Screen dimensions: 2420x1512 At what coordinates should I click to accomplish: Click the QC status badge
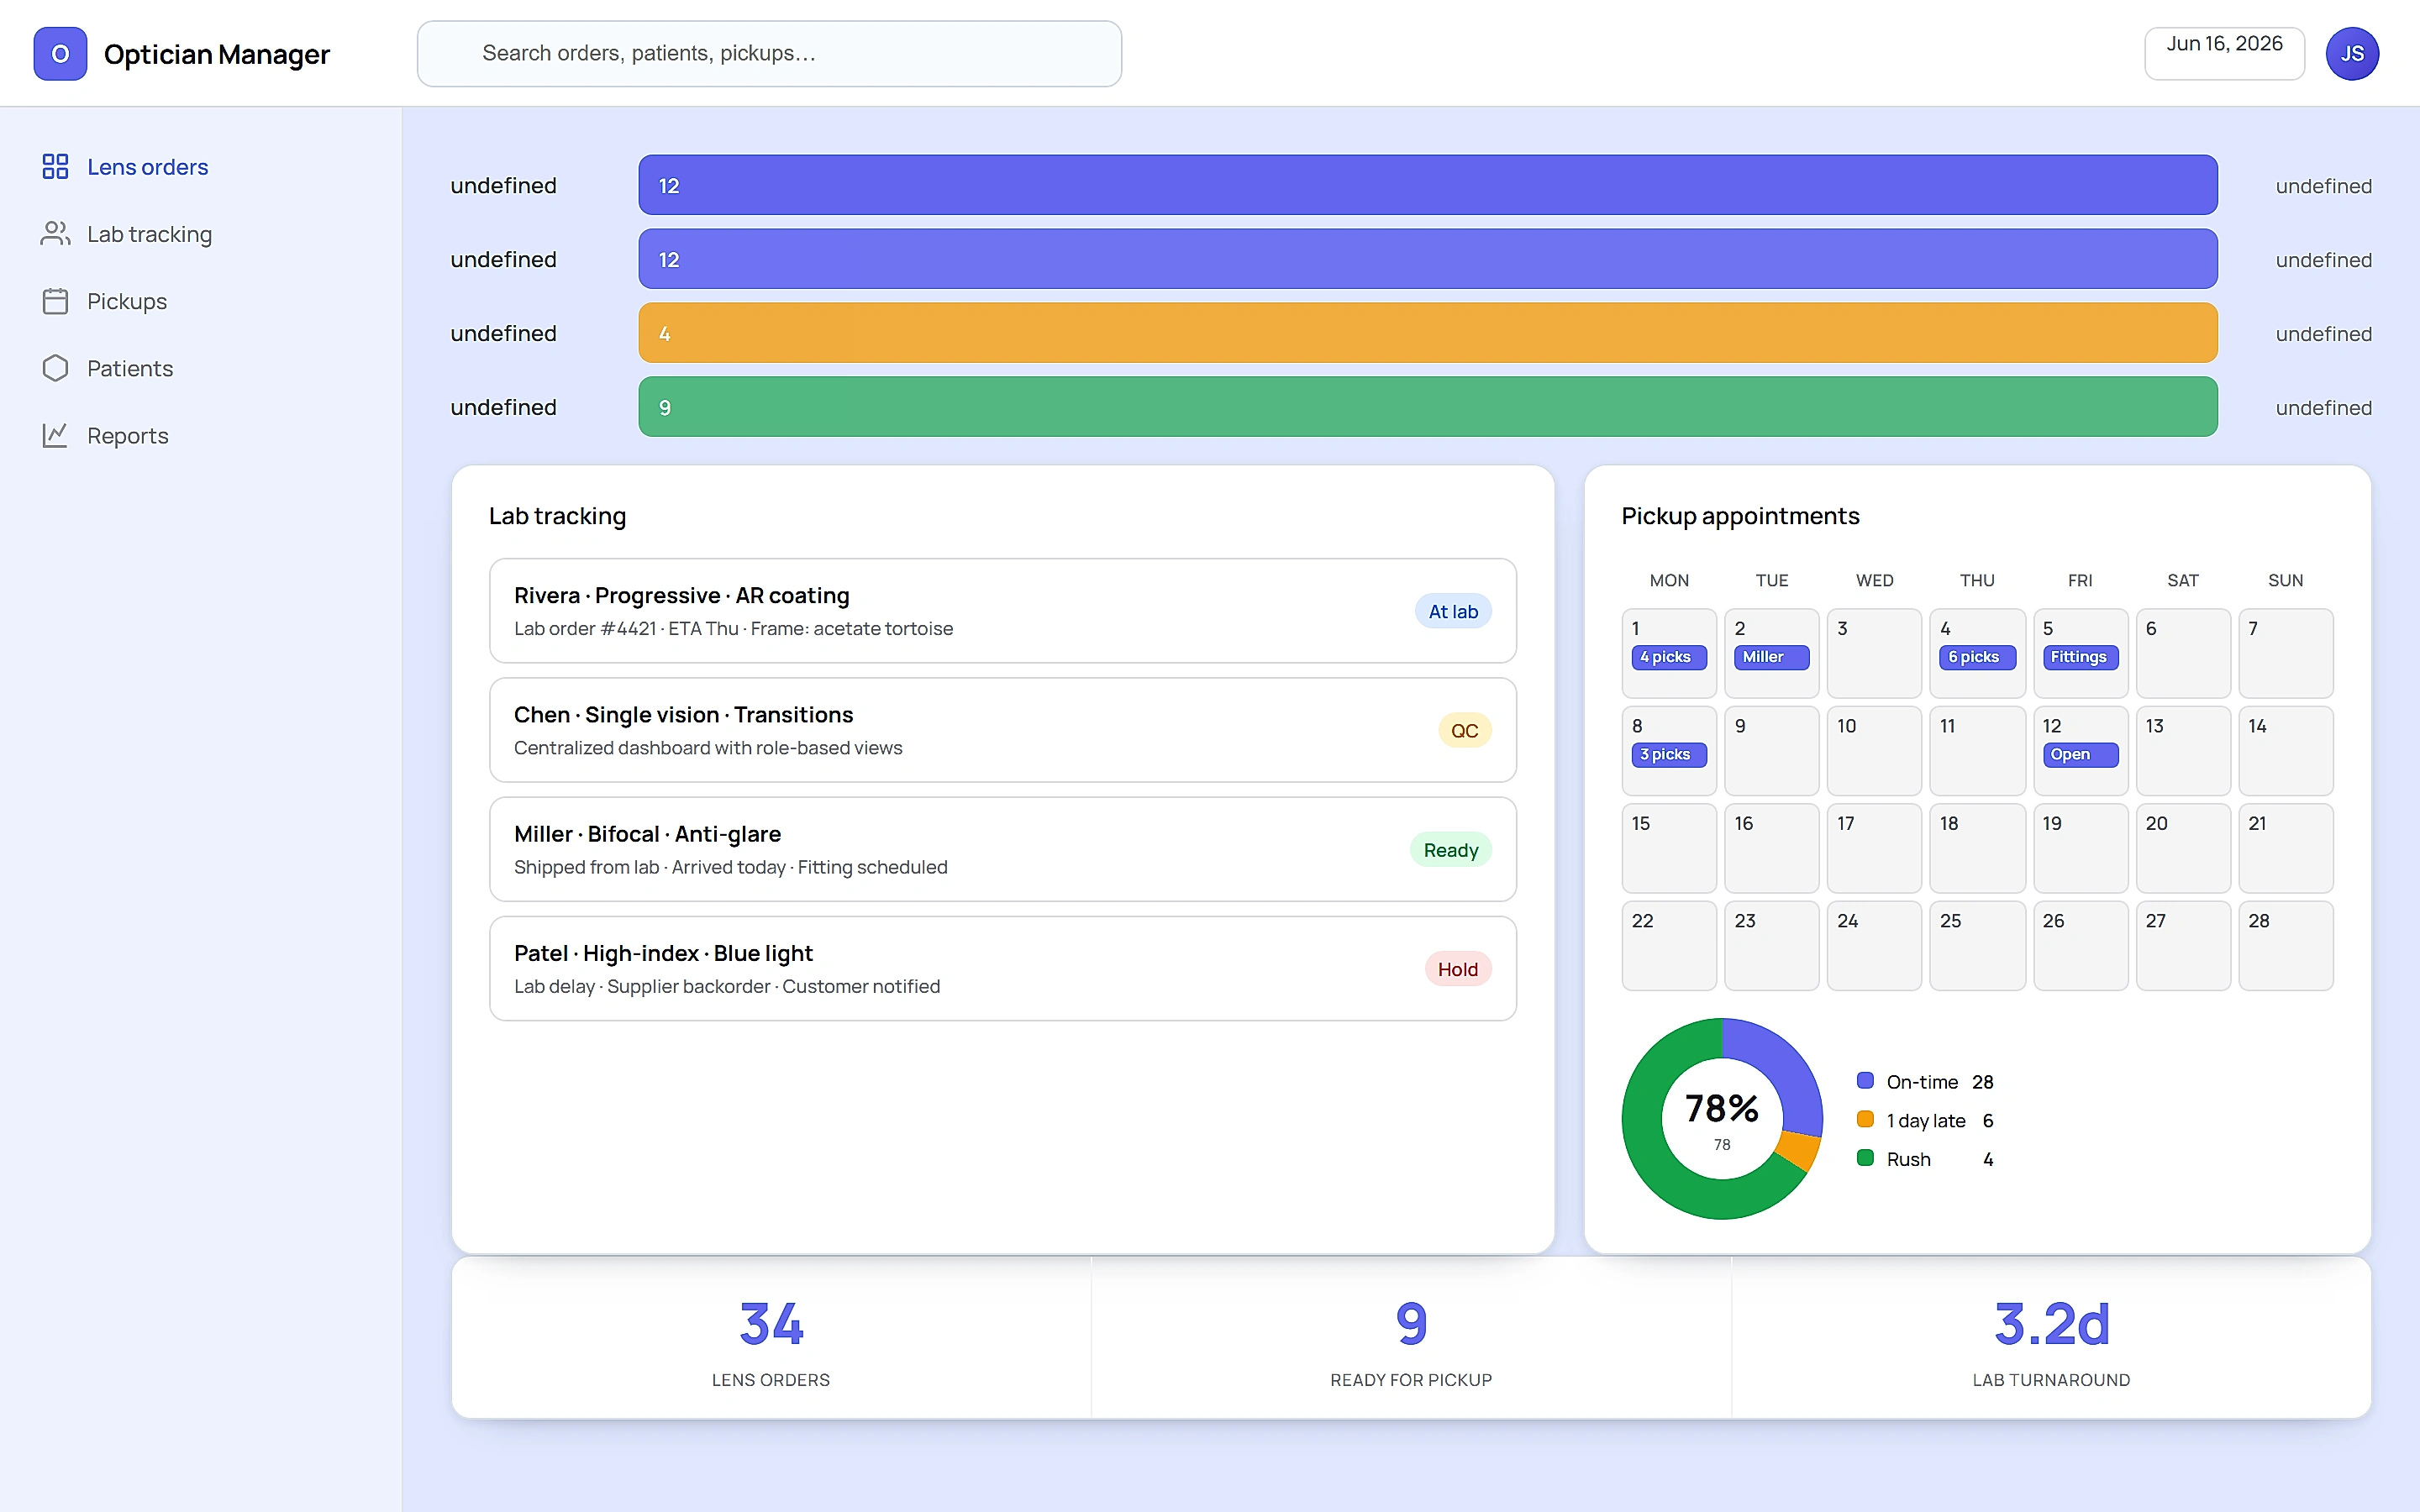click(1464, 730)
